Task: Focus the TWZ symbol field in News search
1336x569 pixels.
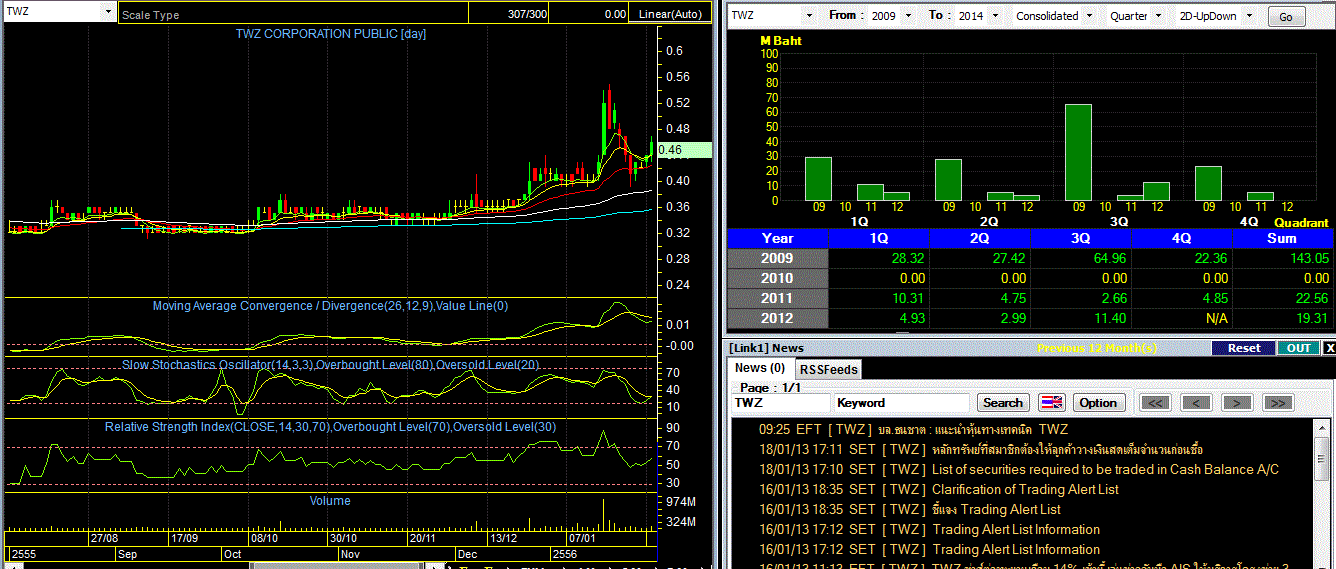Action: click(780, 403)
